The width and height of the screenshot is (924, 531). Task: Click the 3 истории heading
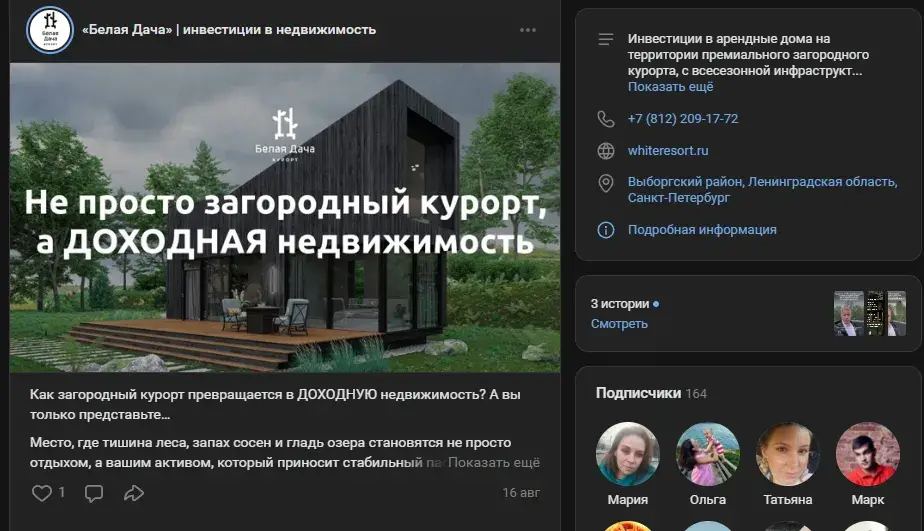[x=620, y=304]
